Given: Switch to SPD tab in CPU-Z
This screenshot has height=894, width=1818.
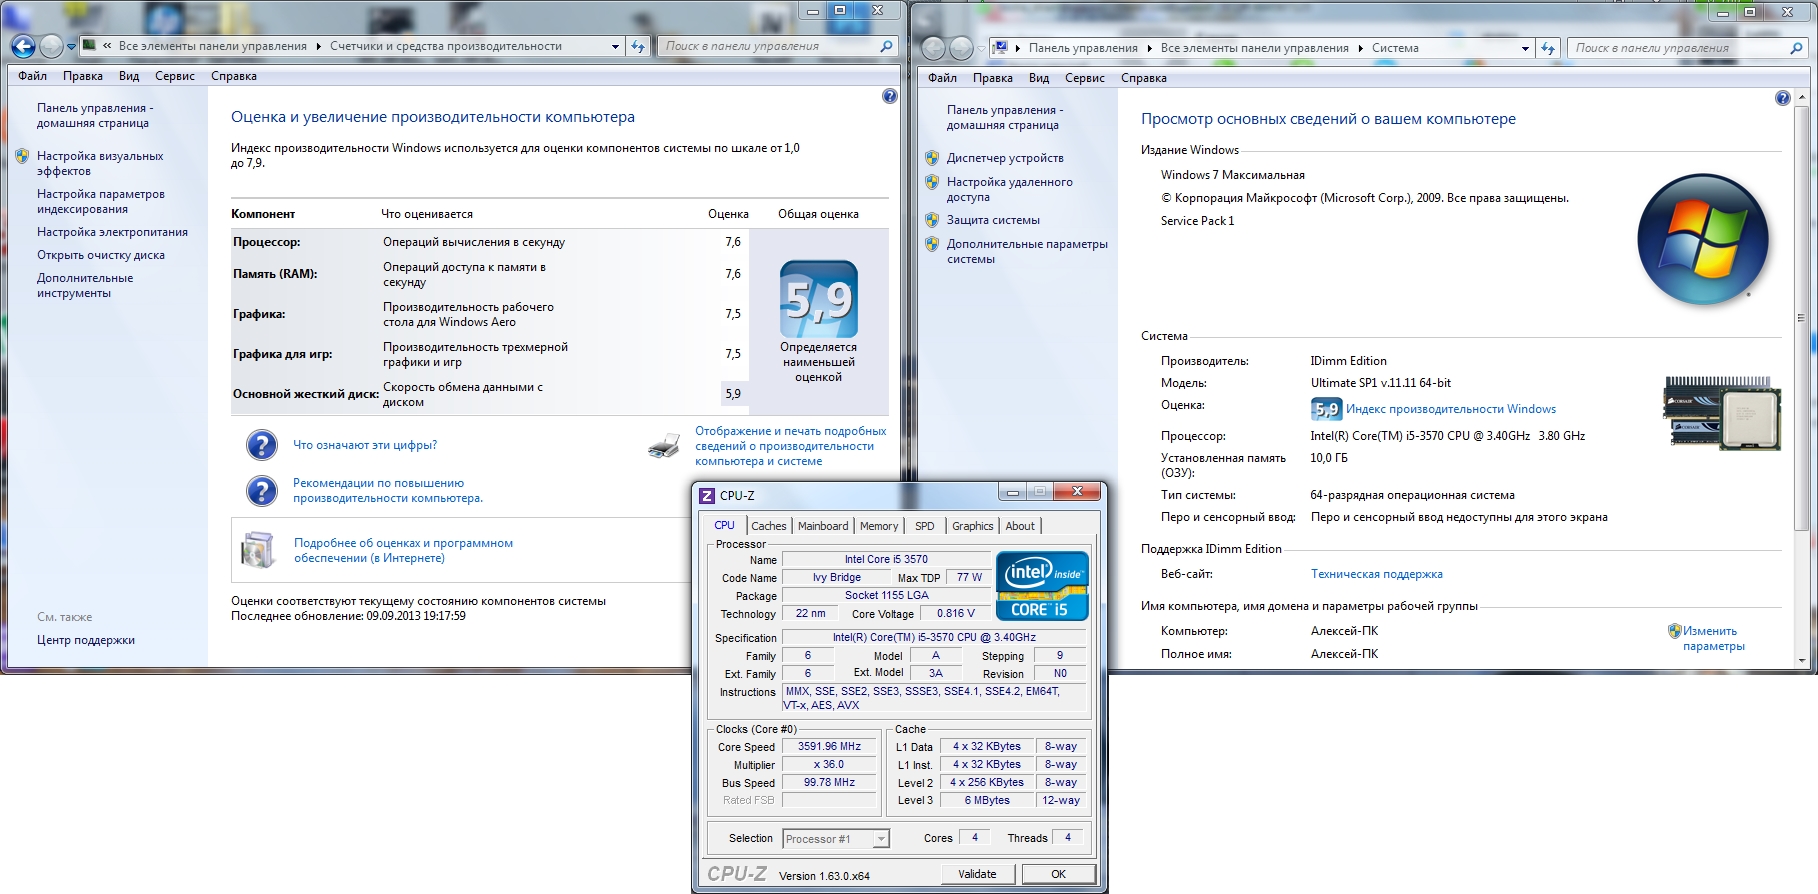Looking at the screenshot, I should [925, 526].
